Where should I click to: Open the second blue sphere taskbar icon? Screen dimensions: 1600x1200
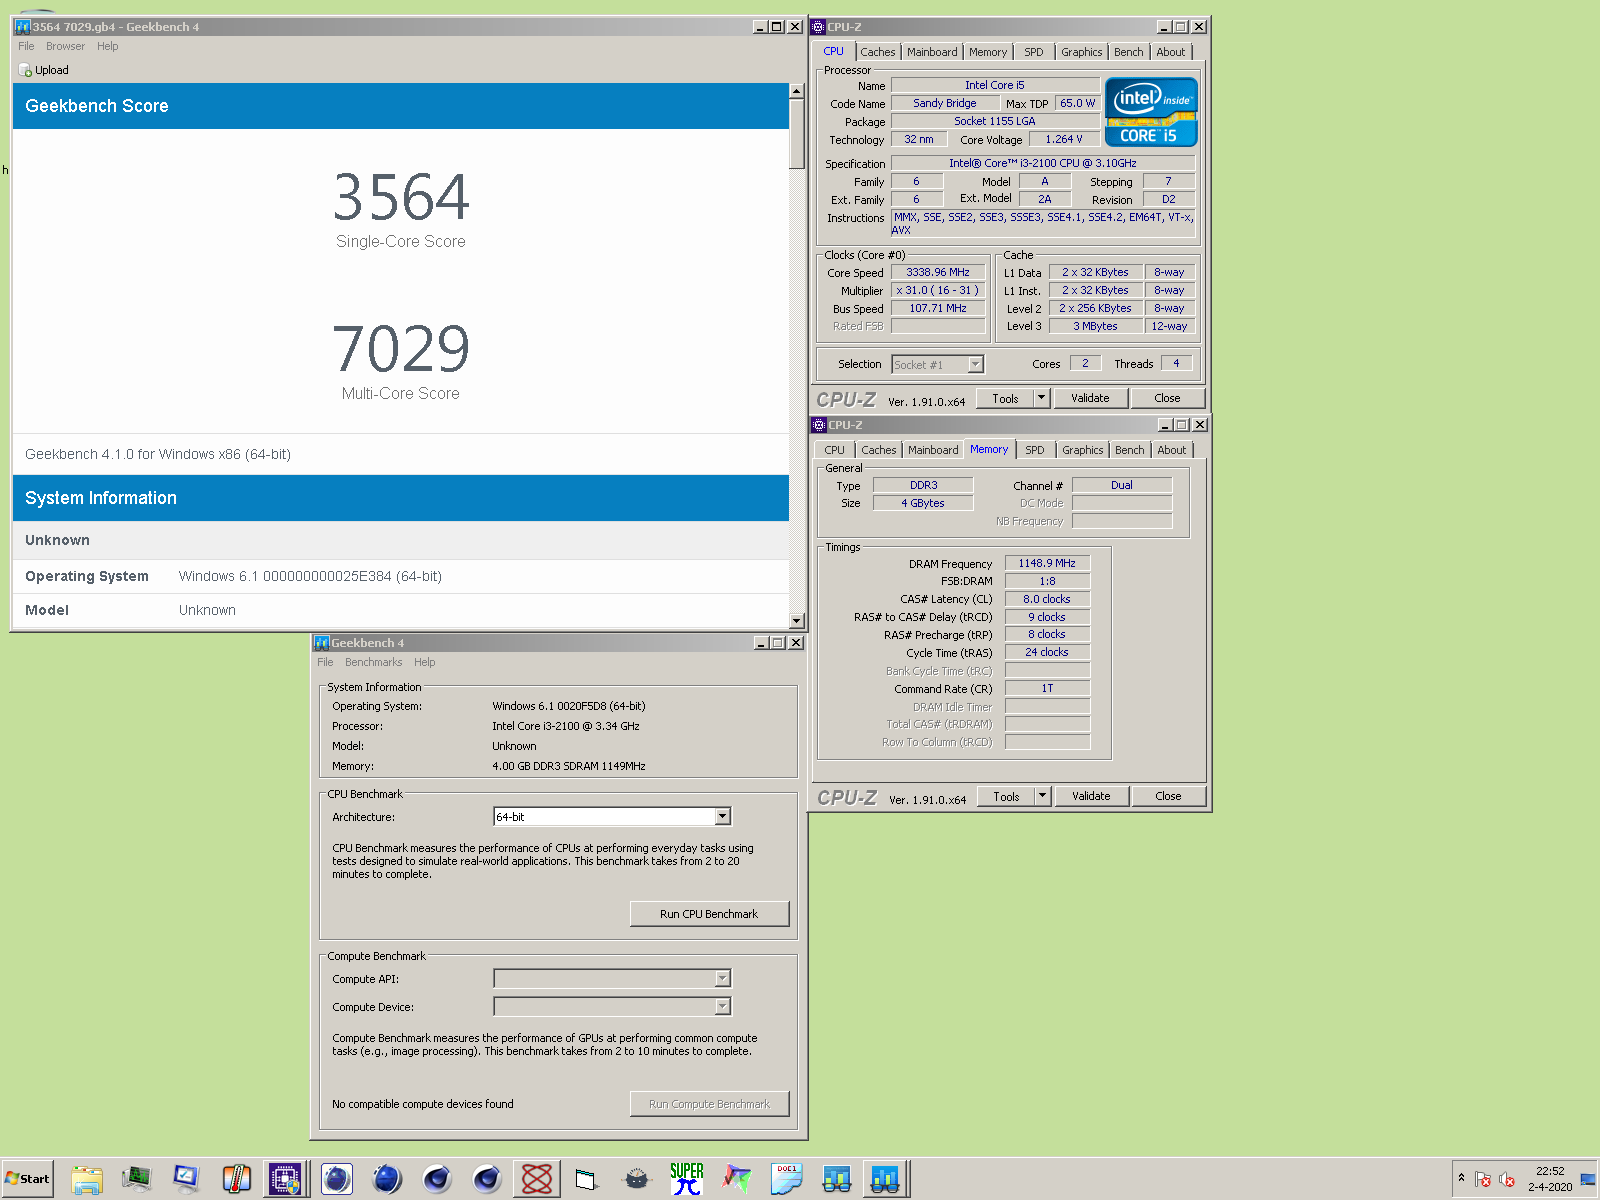387,1179
